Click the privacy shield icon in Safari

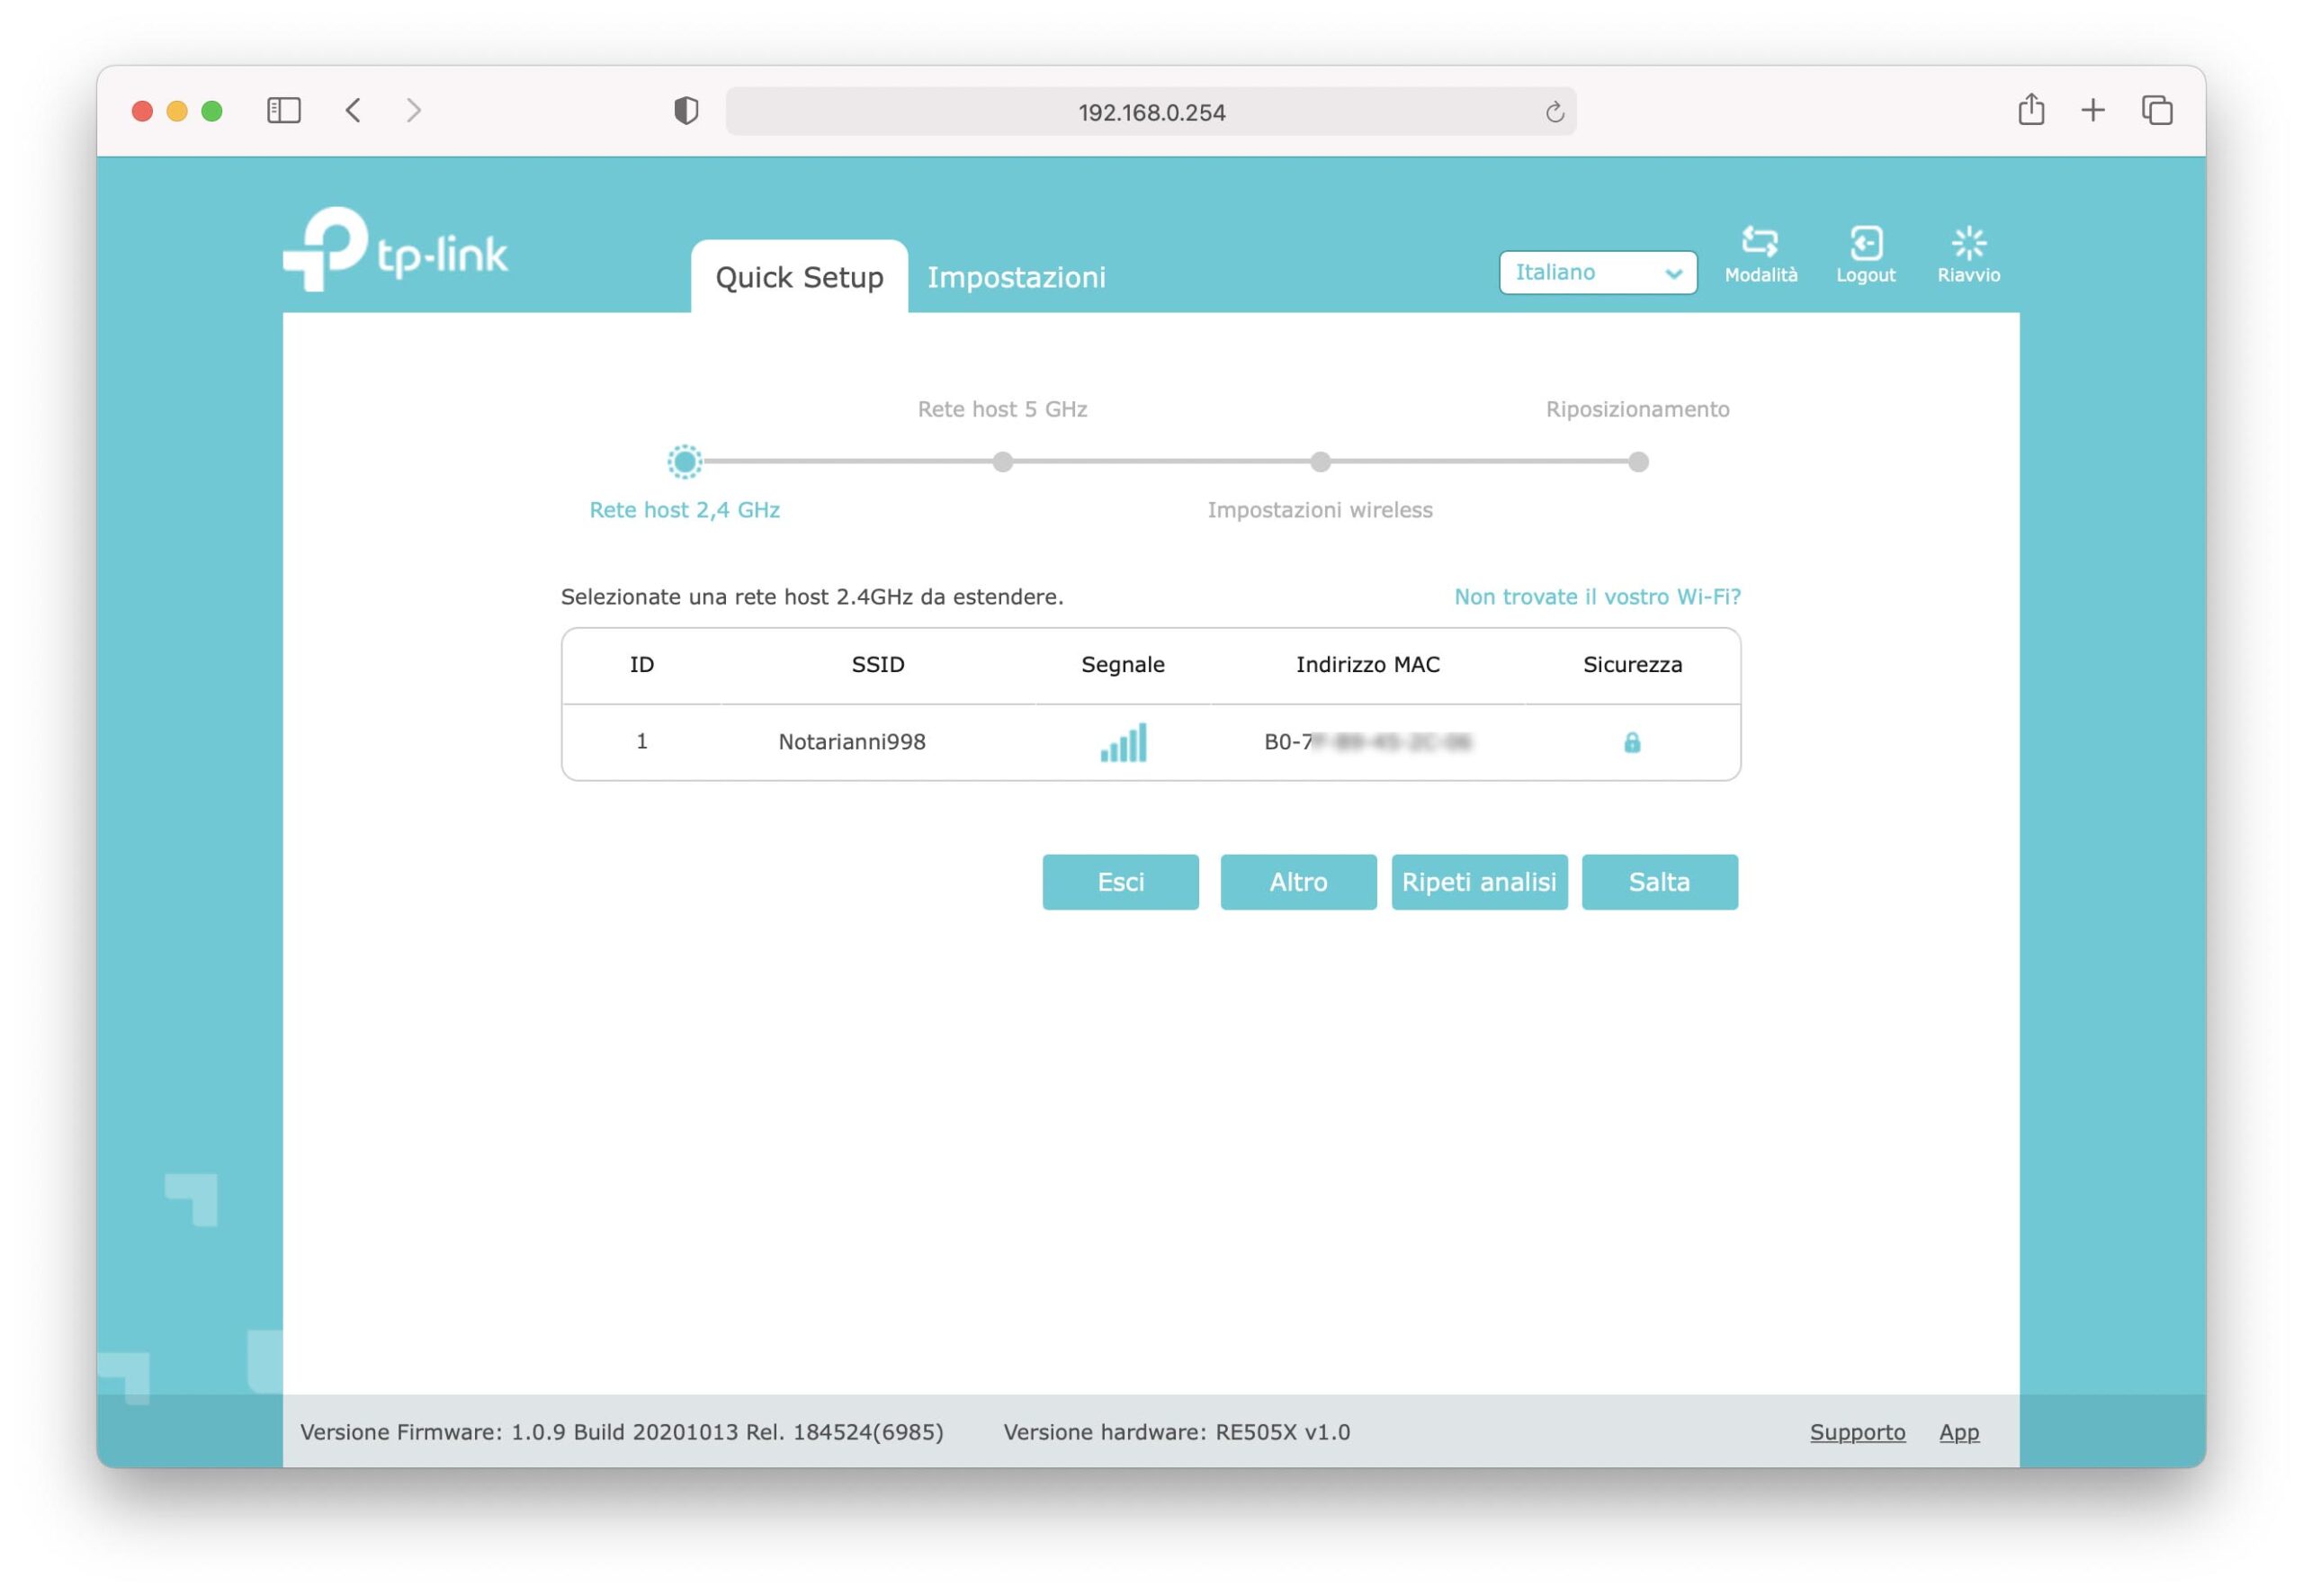[686, 111]
